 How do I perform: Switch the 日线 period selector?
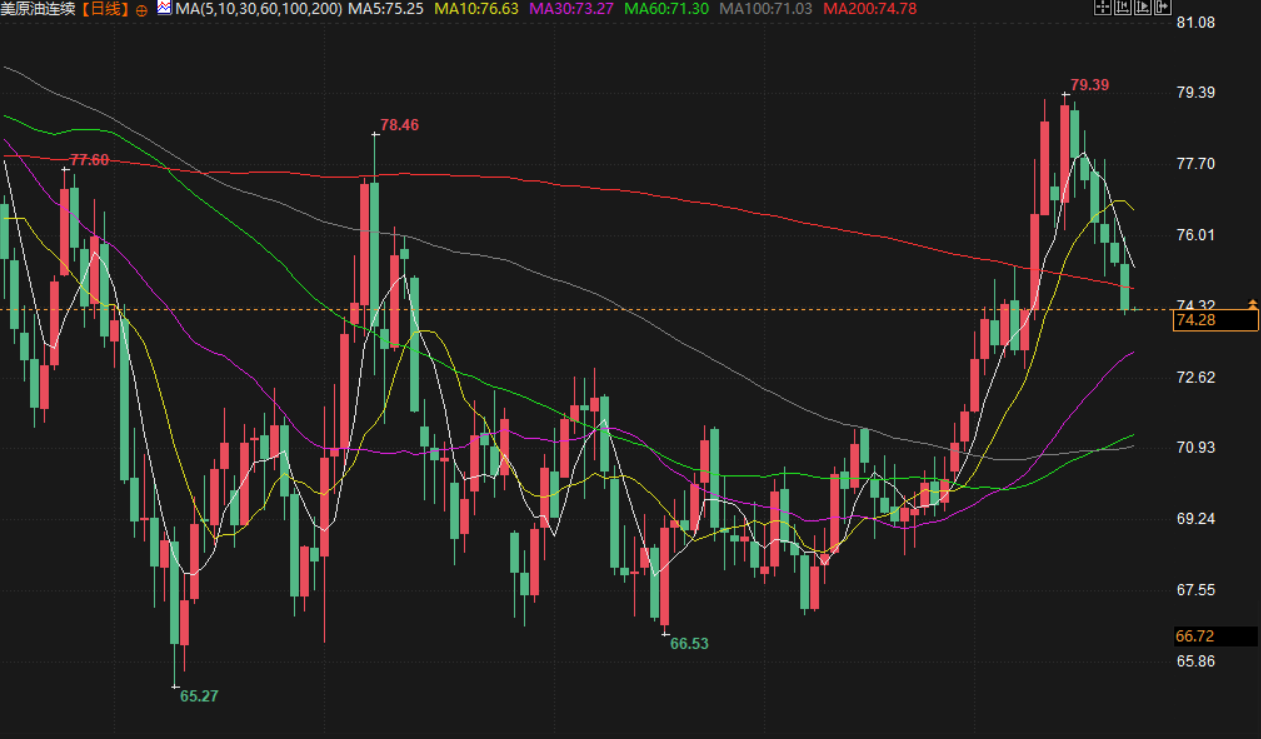(x=105, y=9)
